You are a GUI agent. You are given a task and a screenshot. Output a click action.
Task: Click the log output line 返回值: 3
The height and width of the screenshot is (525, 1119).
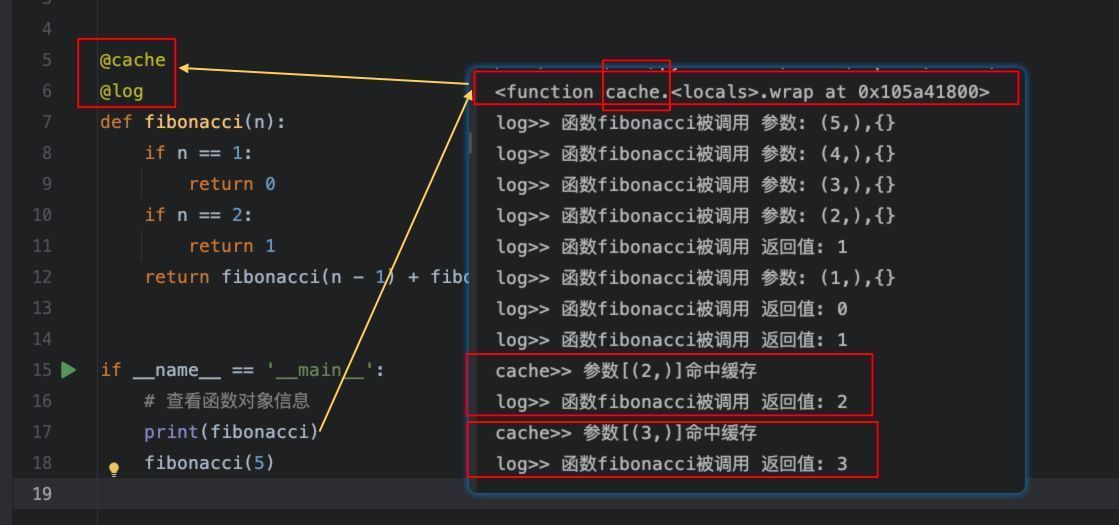[672, 464]
